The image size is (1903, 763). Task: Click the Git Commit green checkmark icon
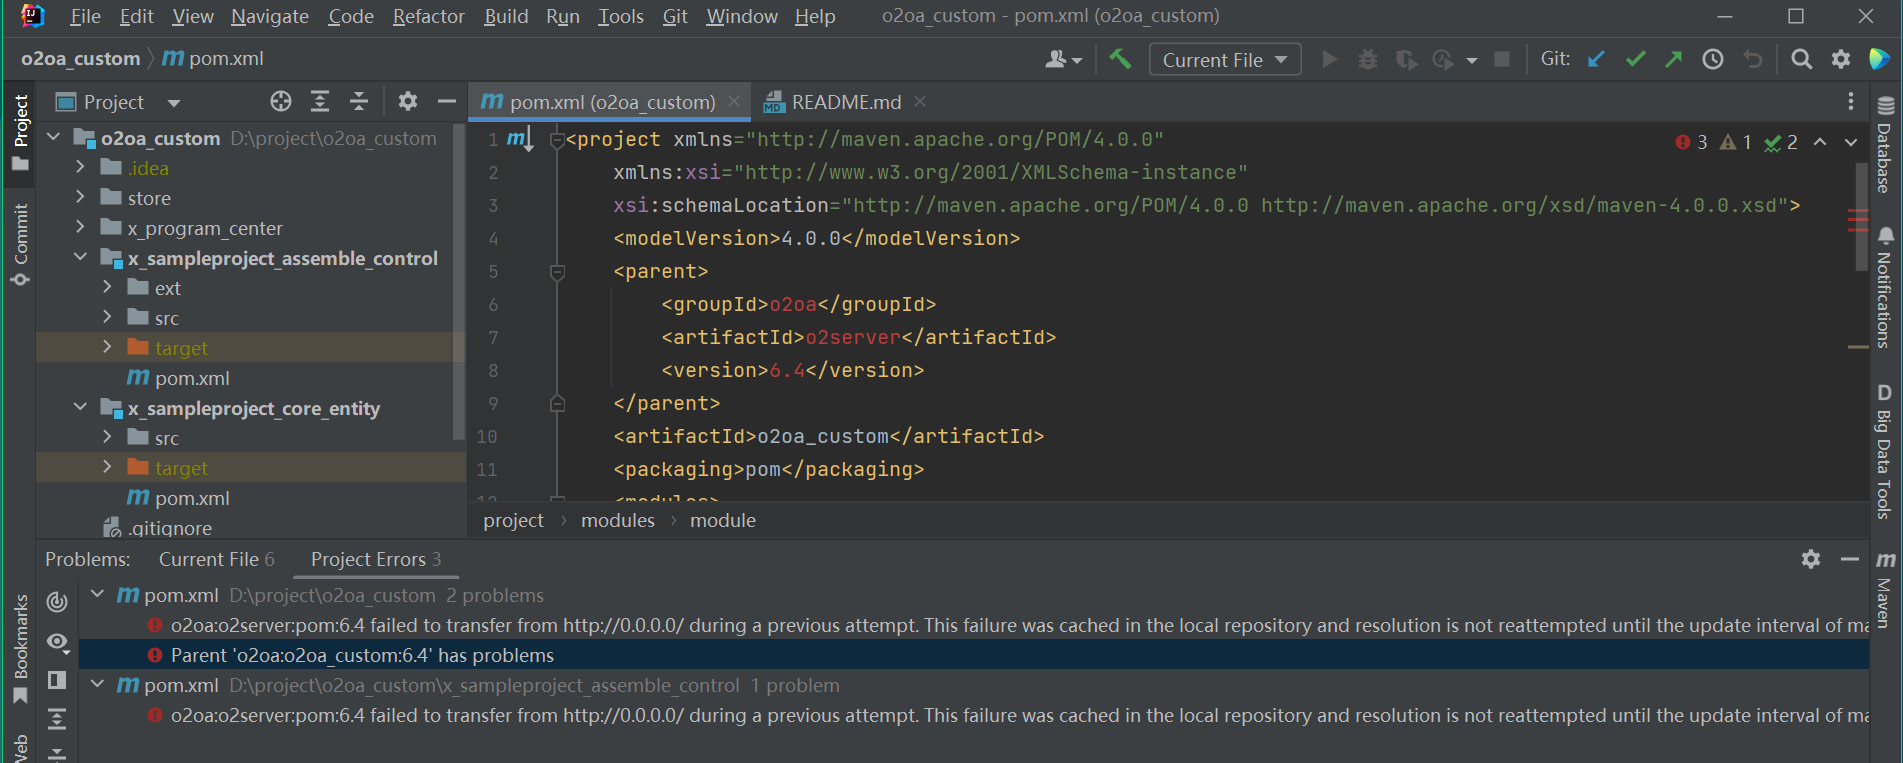[x=1636, y=59]
